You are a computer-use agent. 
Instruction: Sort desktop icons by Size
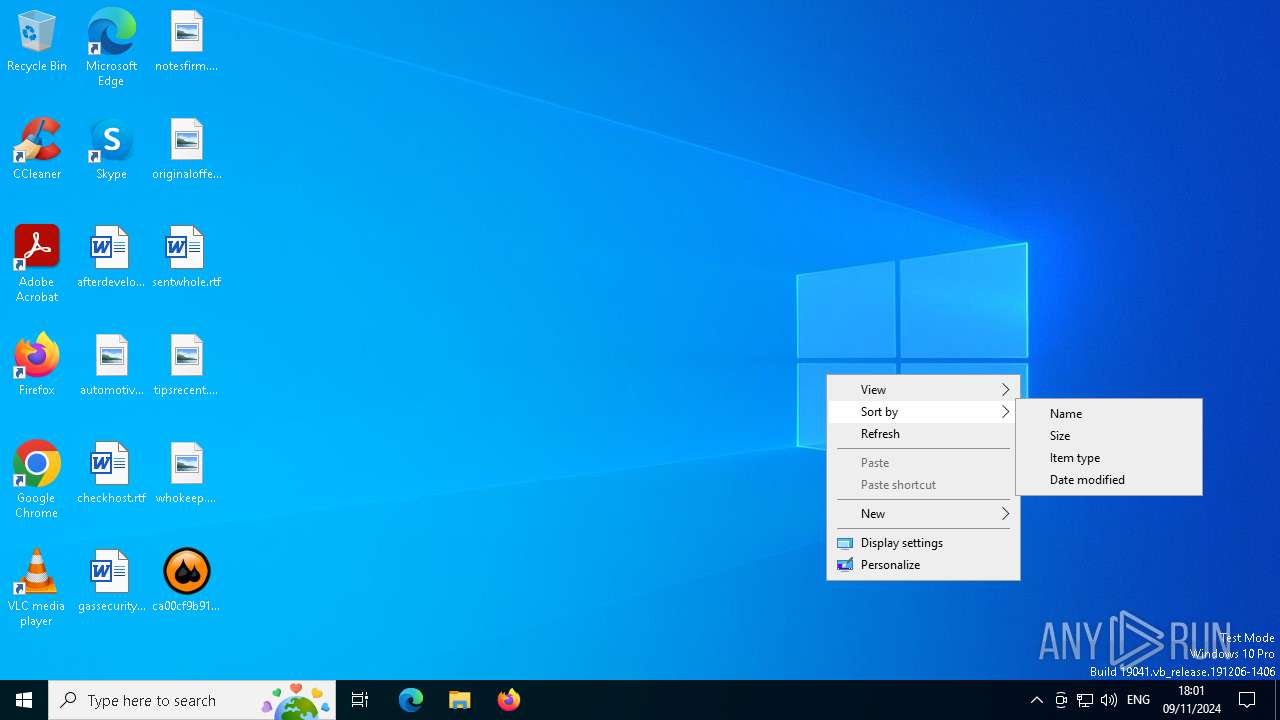pos(1109,436)
